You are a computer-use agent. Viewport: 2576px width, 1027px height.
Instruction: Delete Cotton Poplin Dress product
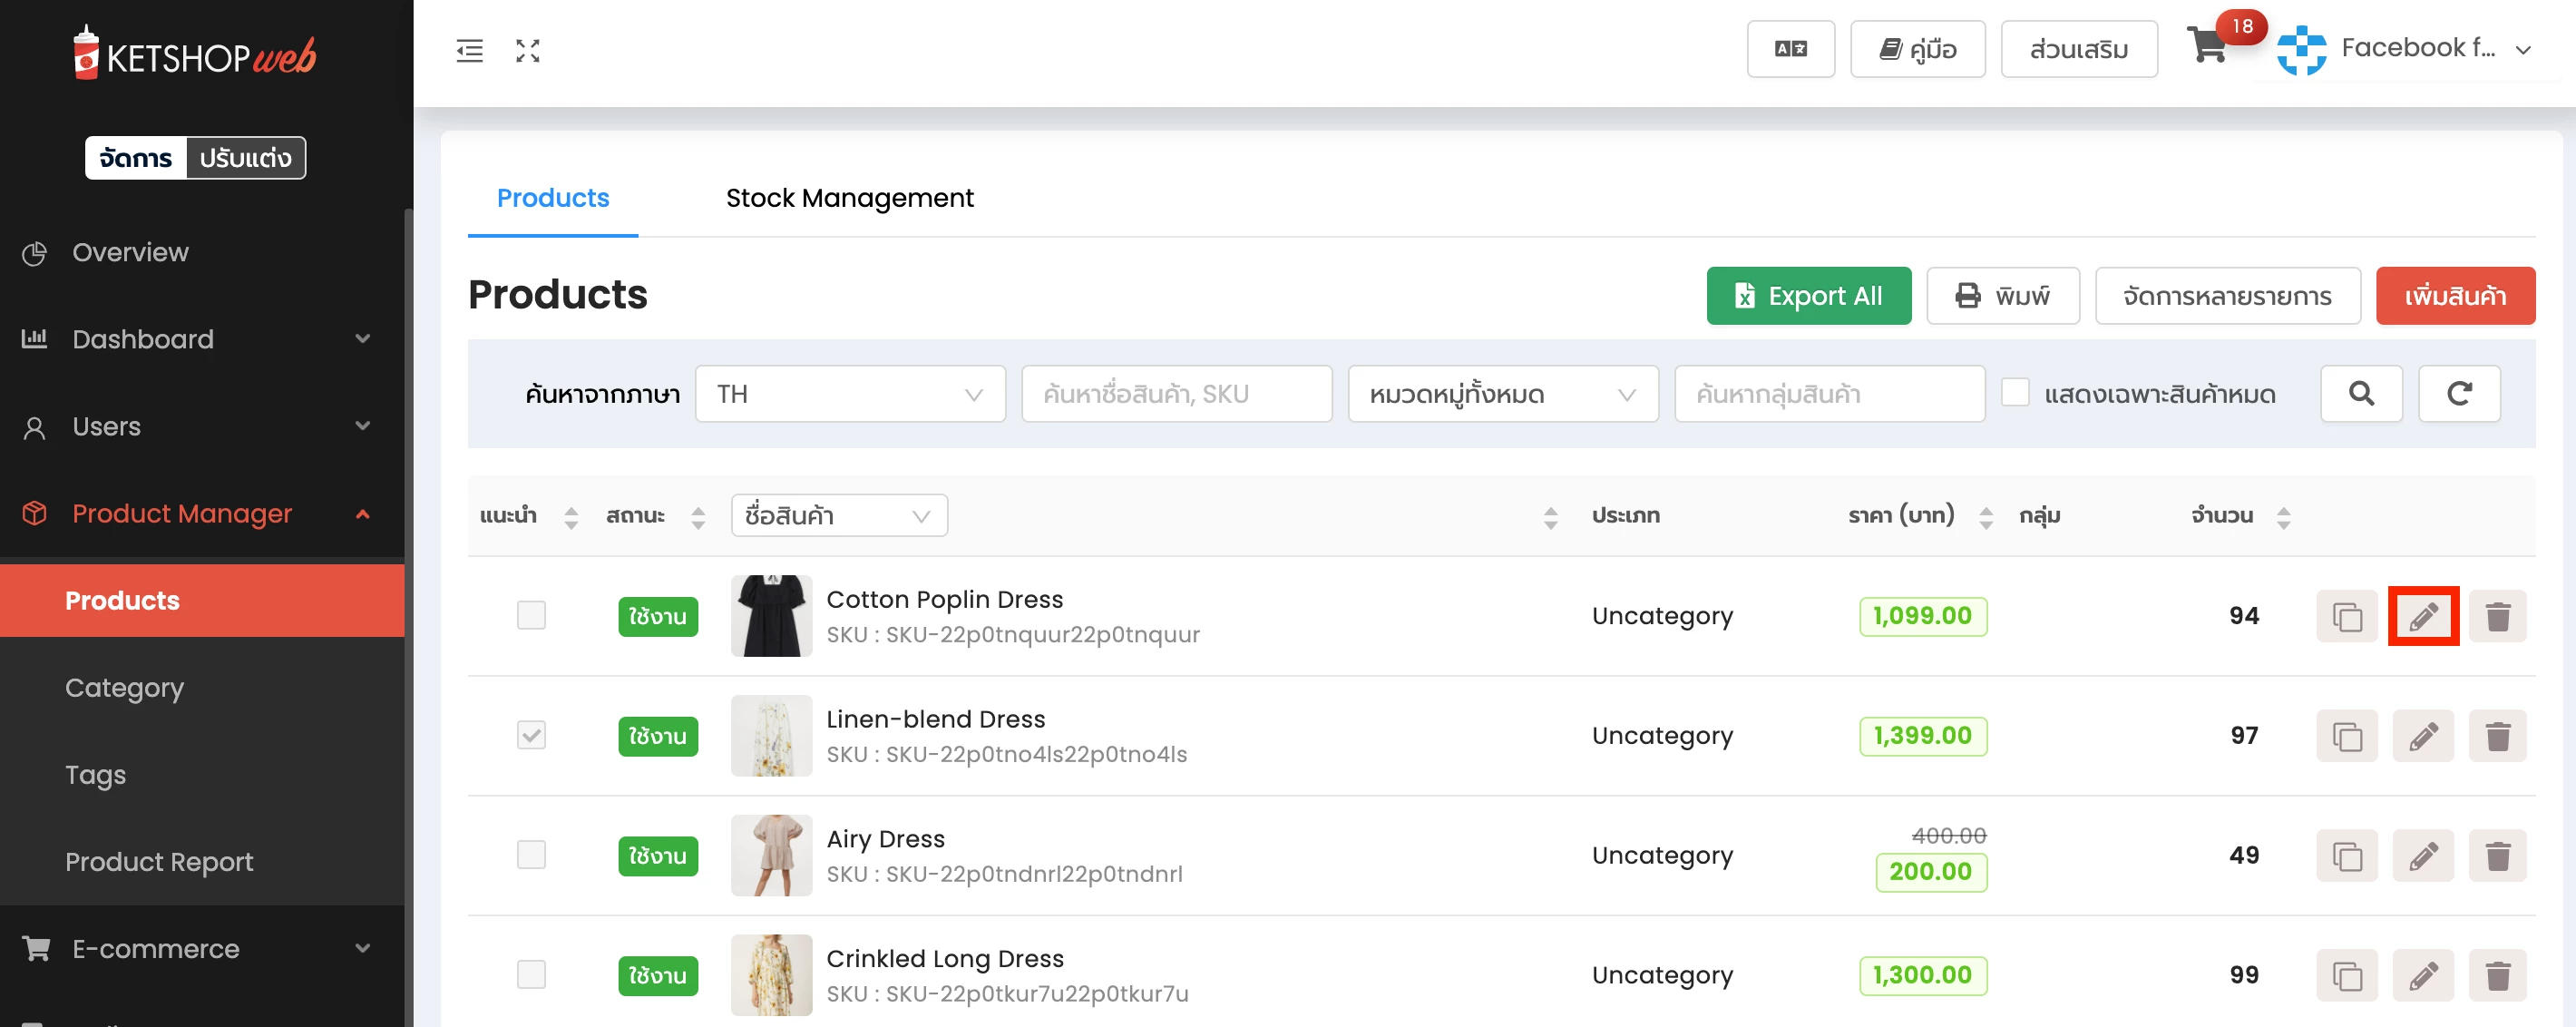[x=2497, y=616]
